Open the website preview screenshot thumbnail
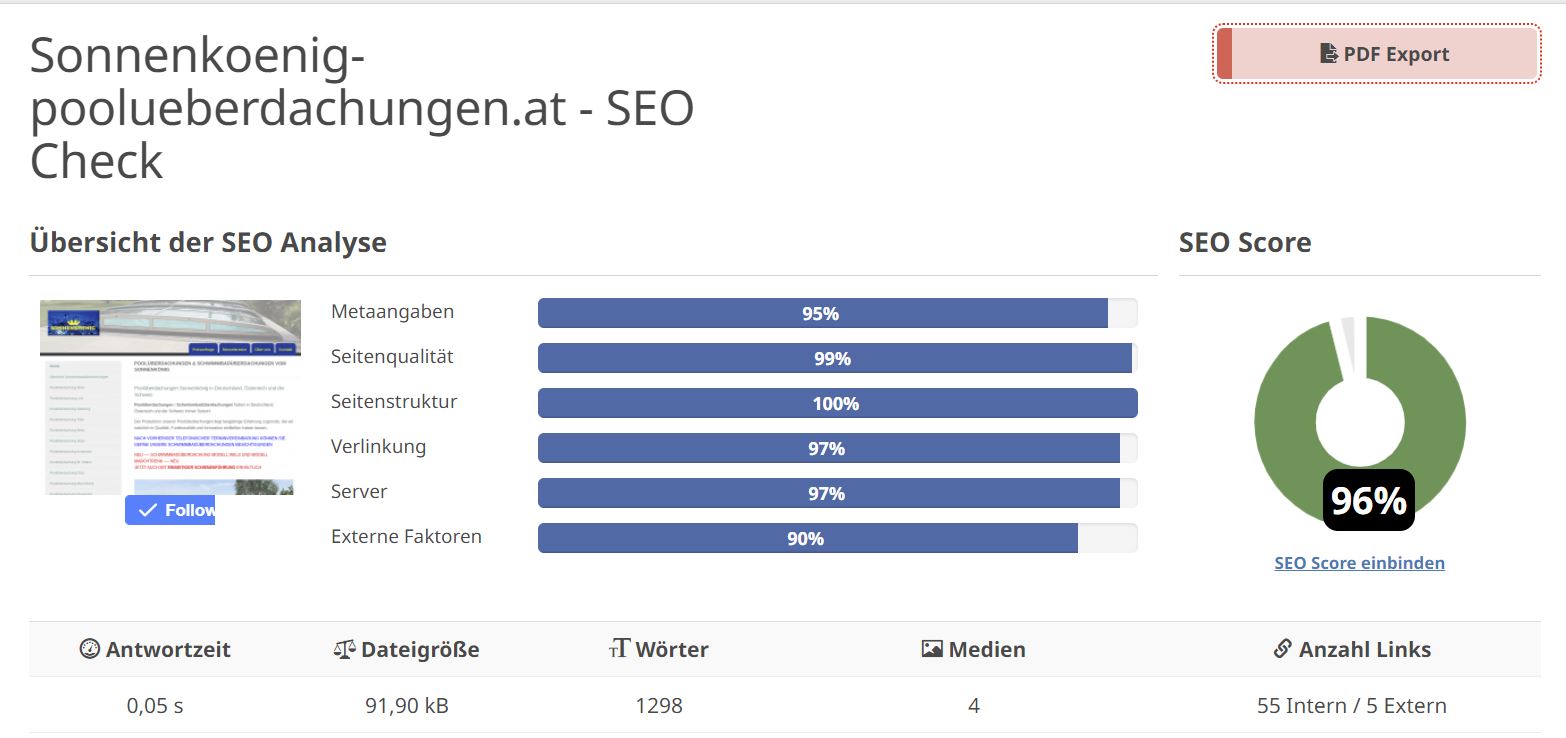The width and height of the screenshot is (1566, 738). click(x=170, y=397)
